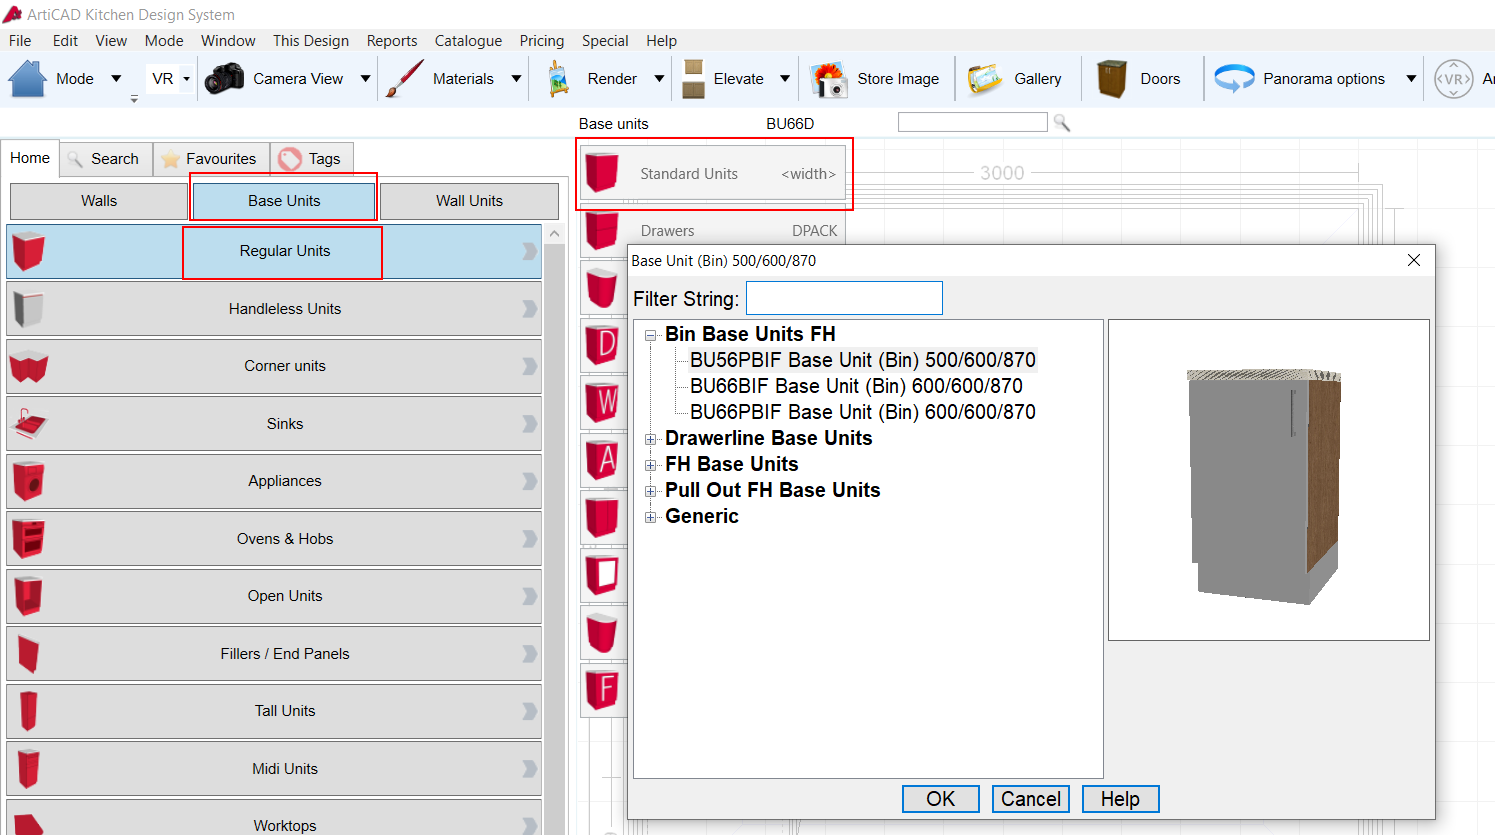Click the OK button in dialog

tap(941, 799)
